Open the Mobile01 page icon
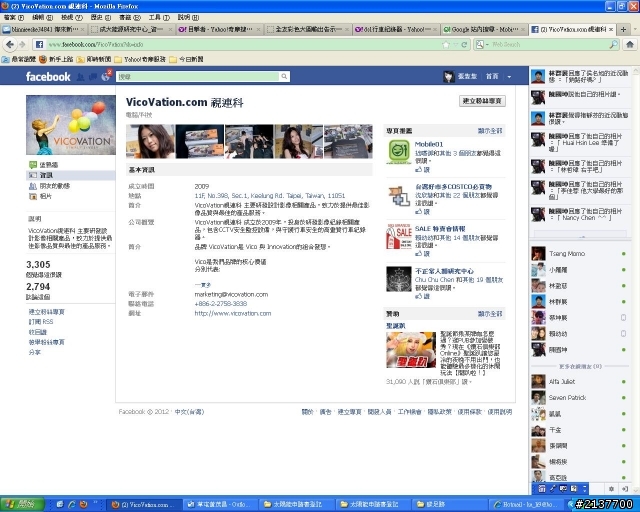 tap(398, 151)
